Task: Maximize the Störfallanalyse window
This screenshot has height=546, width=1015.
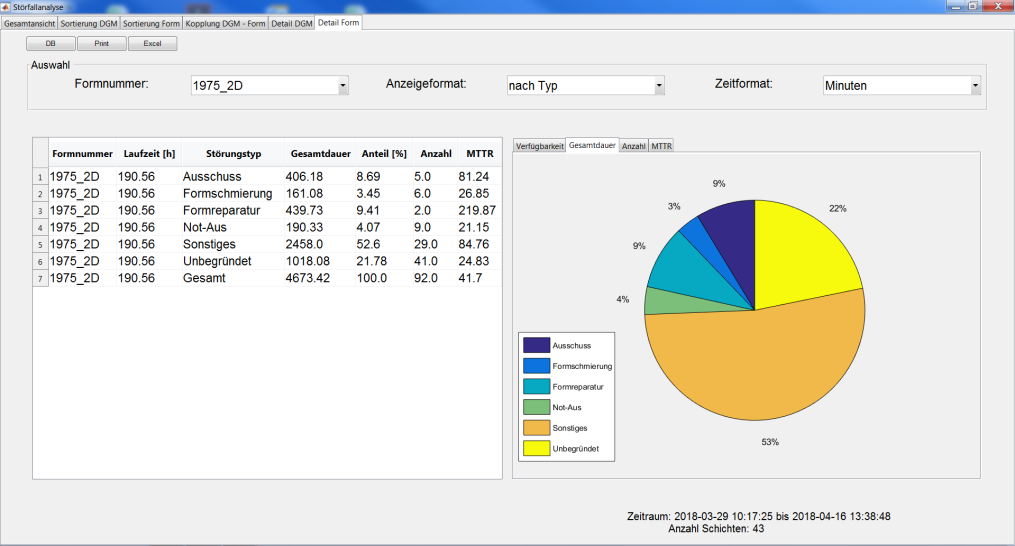Action: [973, 6]
